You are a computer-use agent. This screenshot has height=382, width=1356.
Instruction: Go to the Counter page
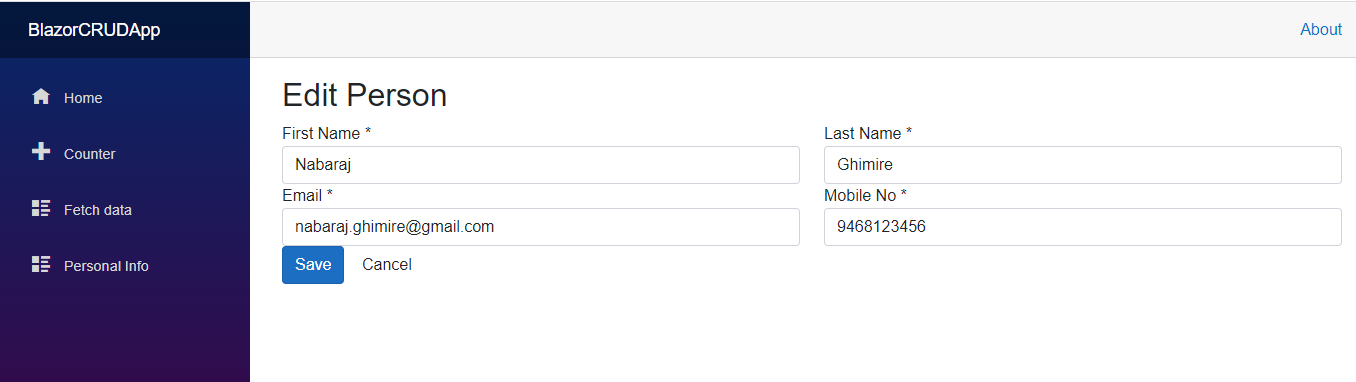125,154
